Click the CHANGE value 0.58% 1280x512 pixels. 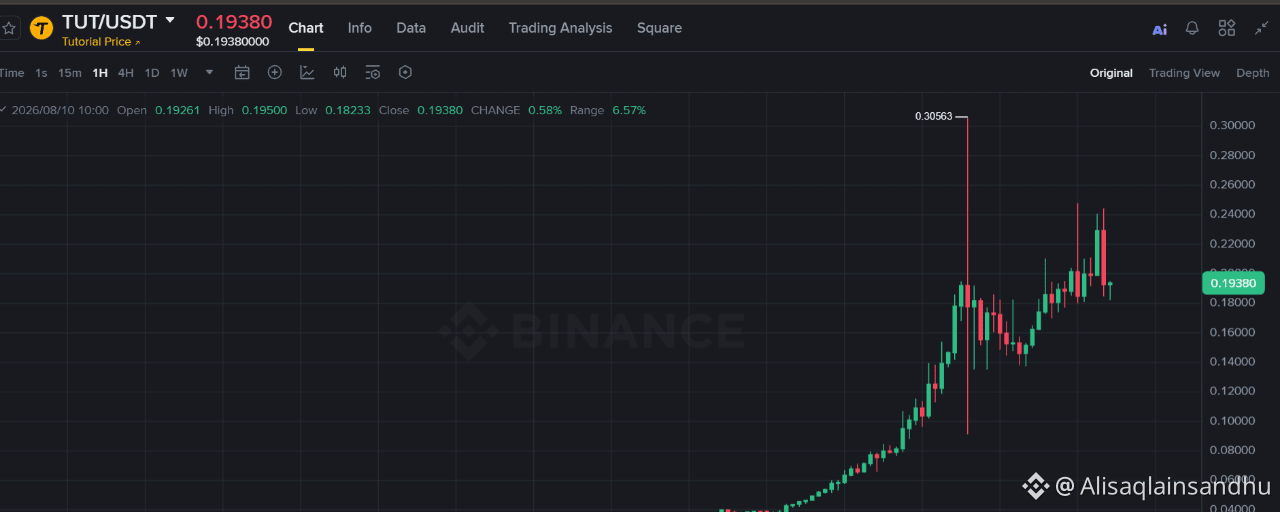point(545,110)
